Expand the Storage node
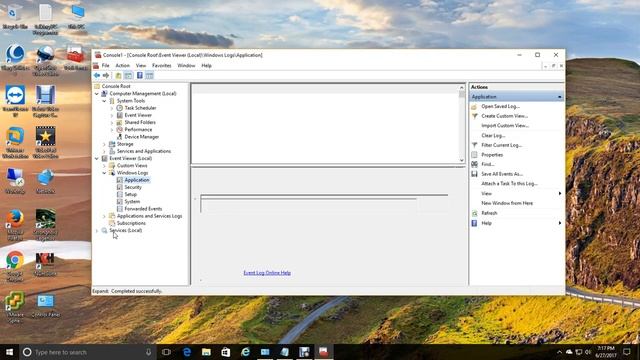 click(x=104, y=144)
